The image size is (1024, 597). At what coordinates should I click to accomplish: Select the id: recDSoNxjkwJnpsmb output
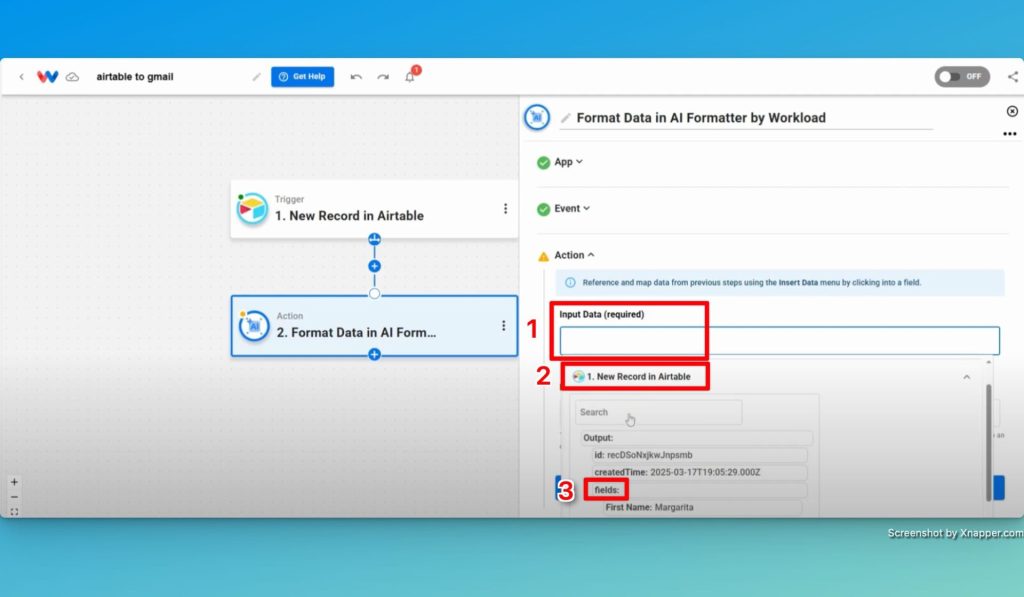(x=700, y=455)
